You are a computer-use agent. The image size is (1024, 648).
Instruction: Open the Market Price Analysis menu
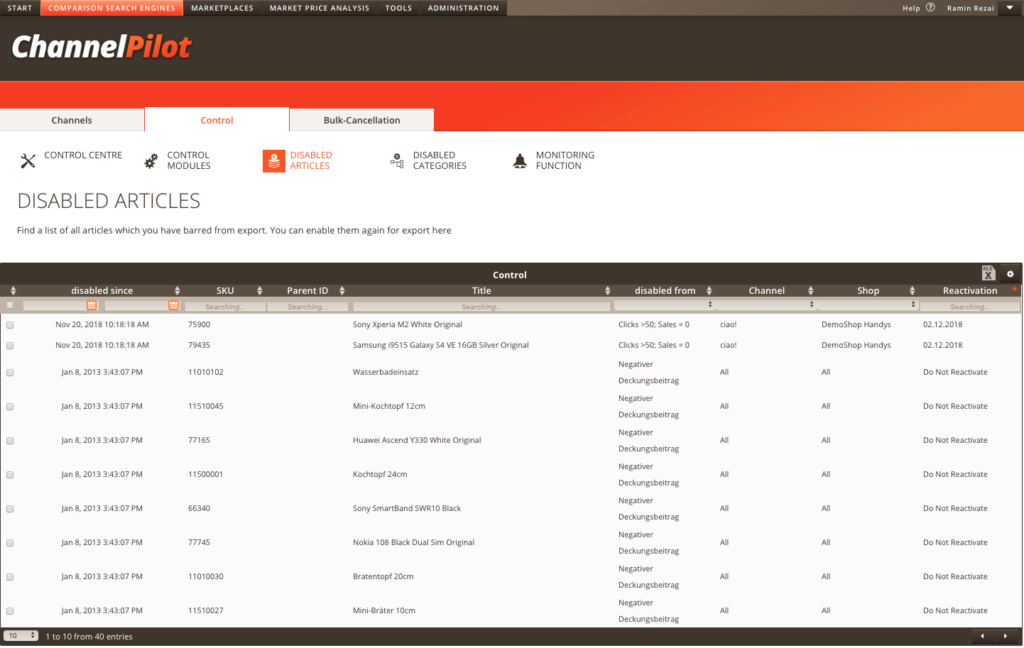click(319, 8)
